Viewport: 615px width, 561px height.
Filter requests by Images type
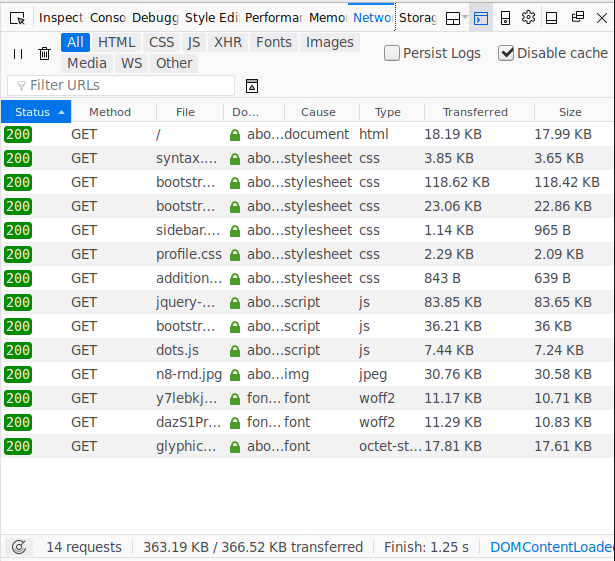(330, 42)
